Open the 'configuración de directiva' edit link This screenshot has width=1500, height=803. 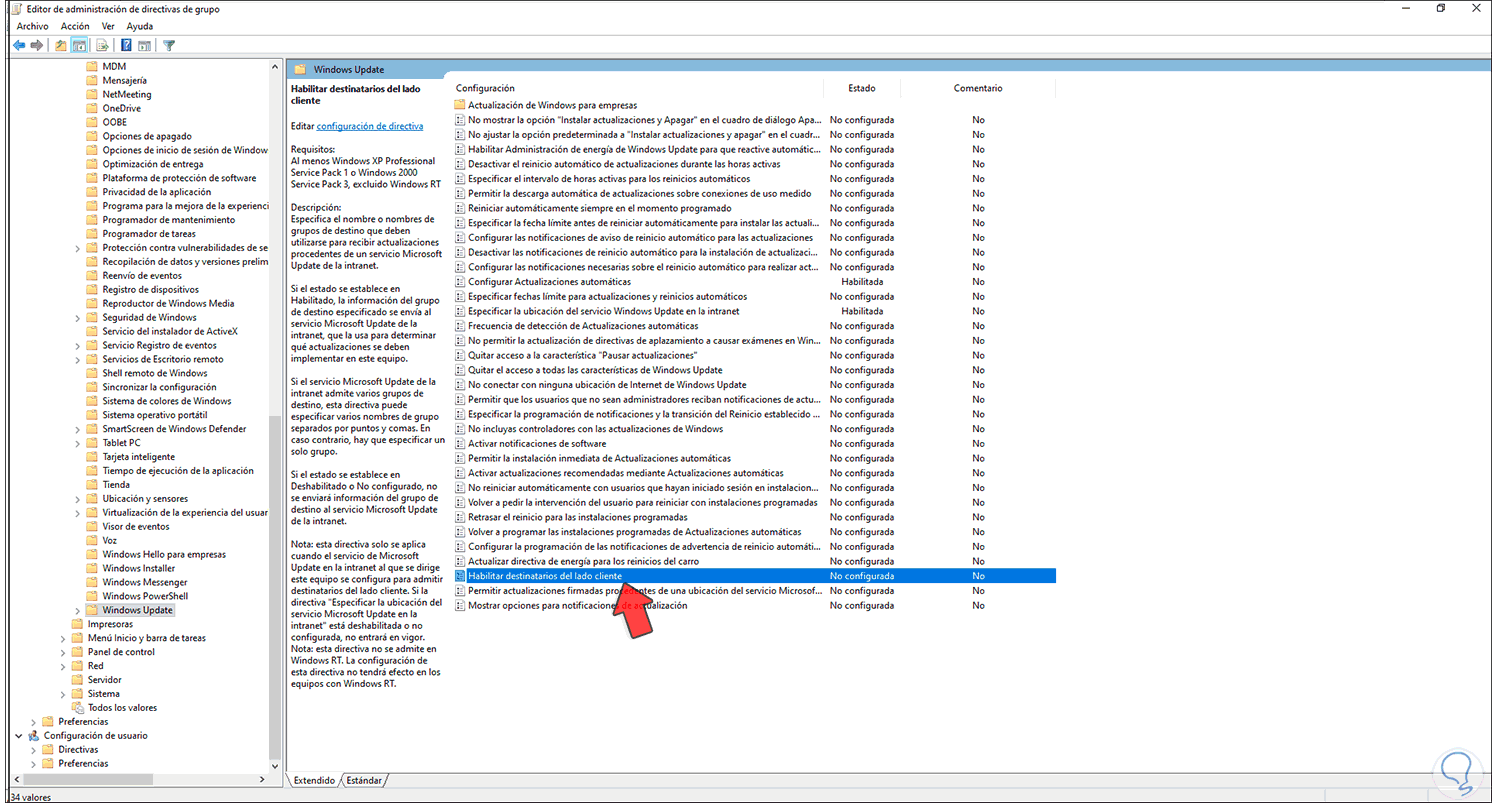[370, 126]
